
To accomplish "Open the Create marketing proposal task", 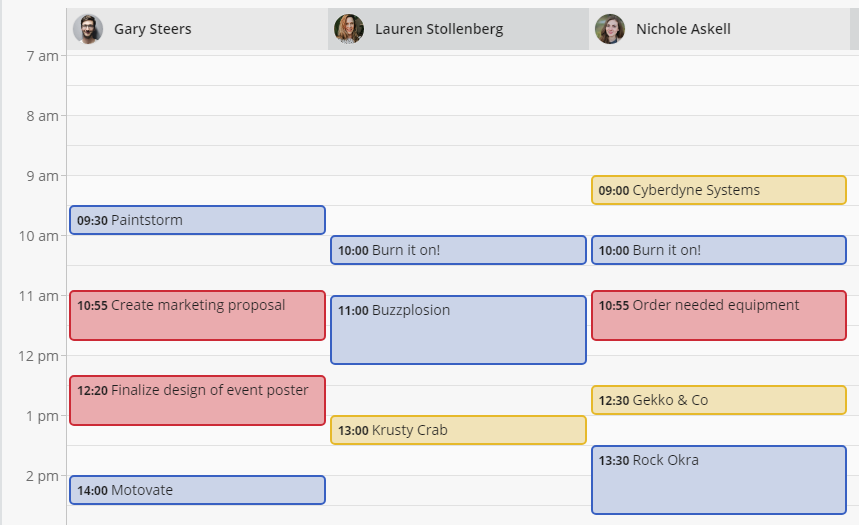I will 197,315.
